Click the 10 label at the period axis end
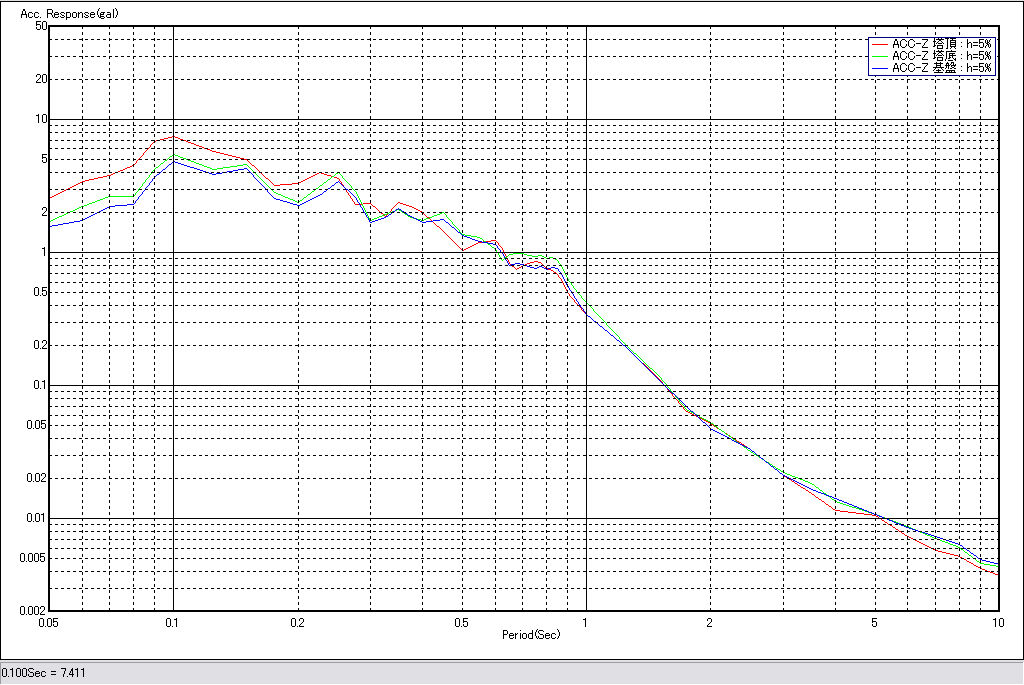Image resolution: width=1024 pixels, height=685 pixels. (x=997, y=622)
